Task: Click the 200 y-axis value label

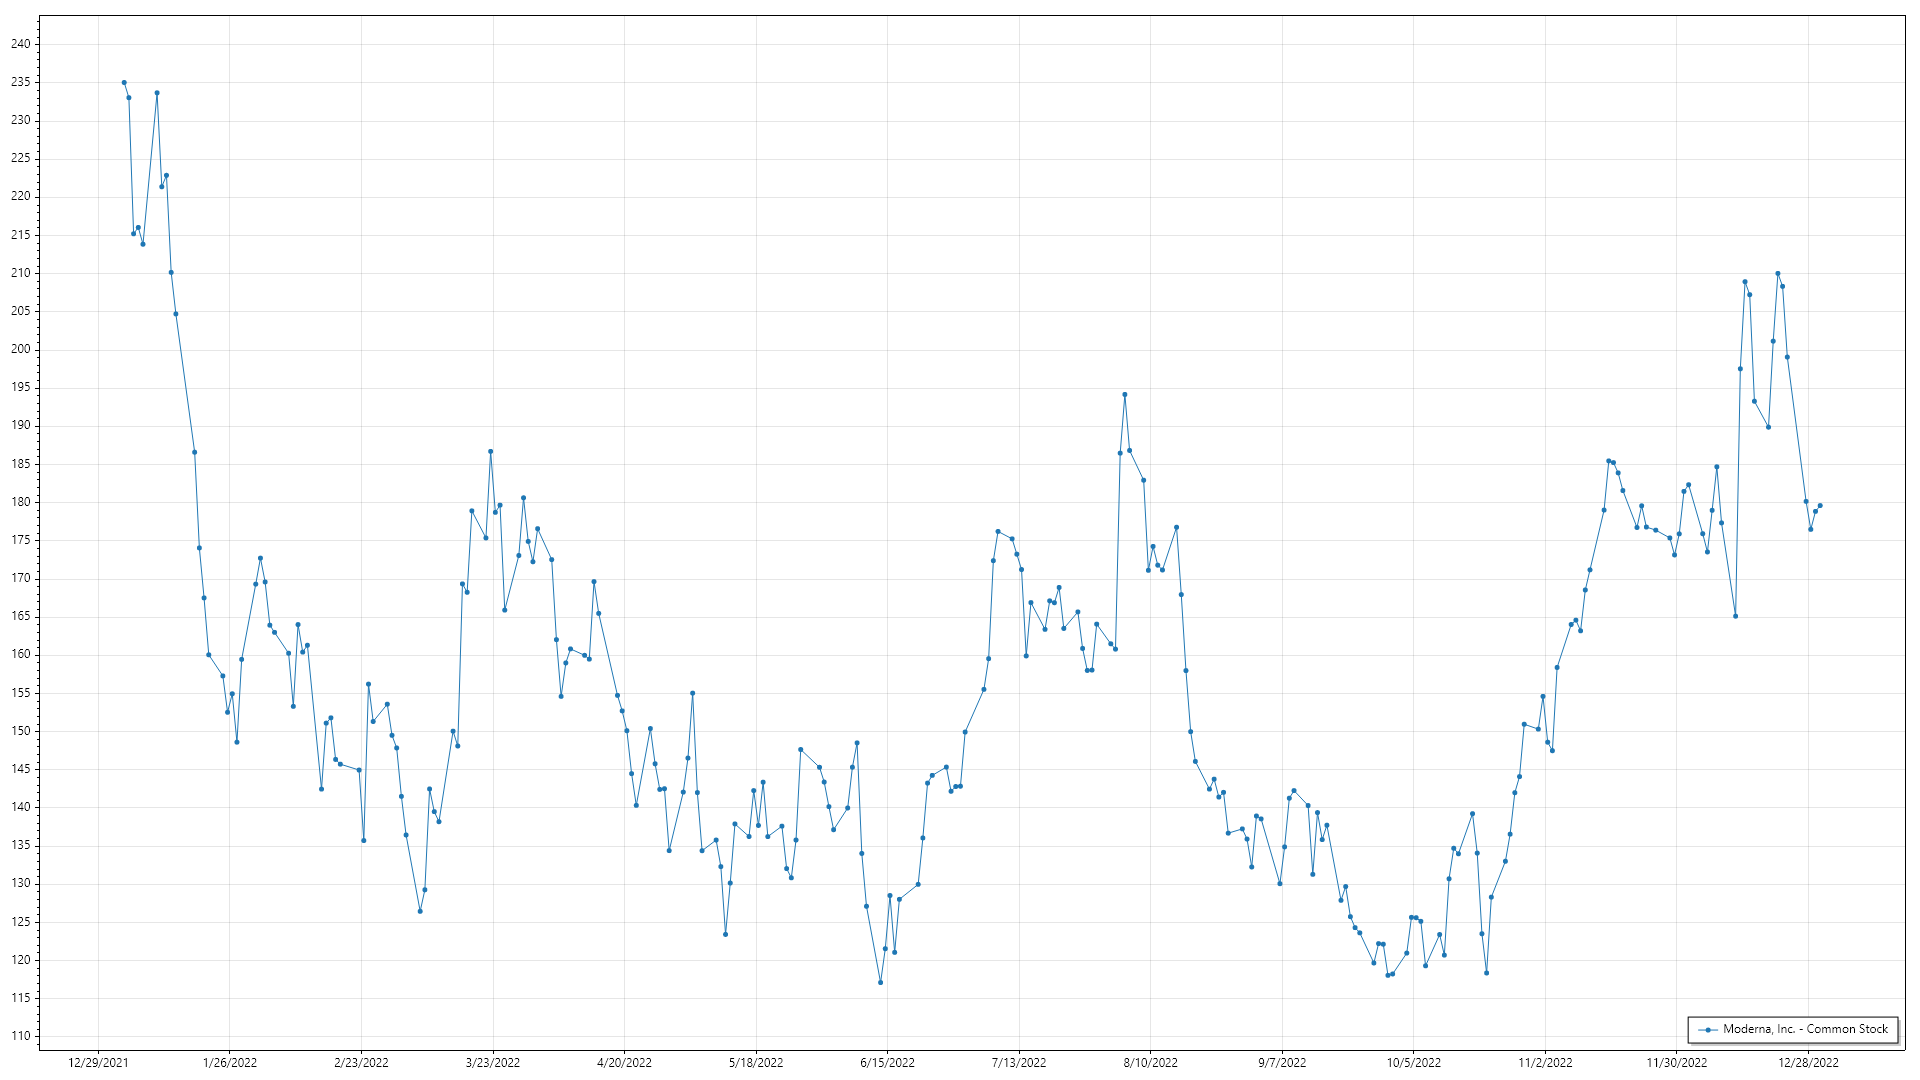Action: [21, 349]
